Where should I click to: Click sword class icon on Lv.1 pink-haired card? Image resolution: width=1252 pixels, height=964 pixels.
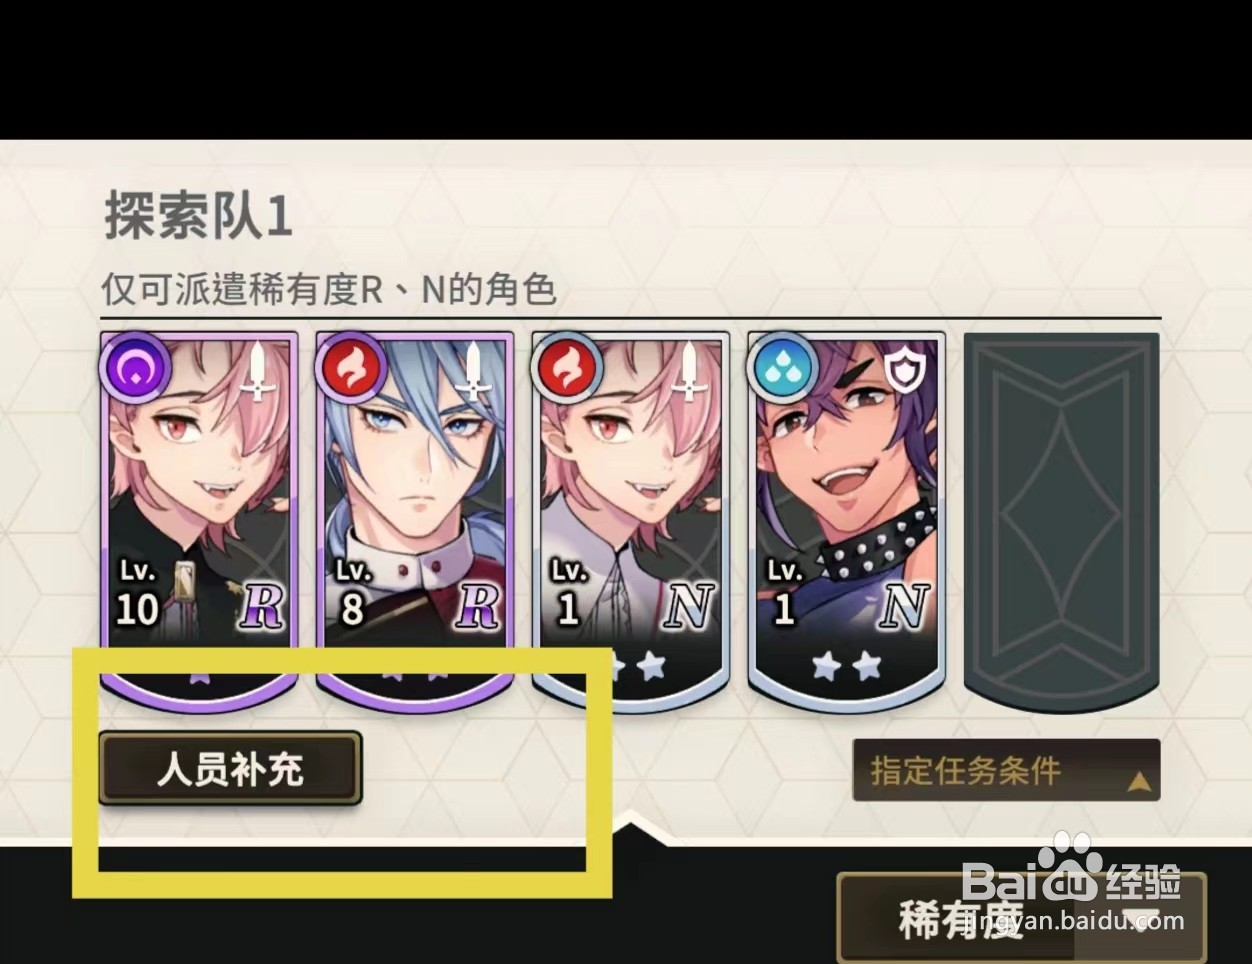point(690,372)
